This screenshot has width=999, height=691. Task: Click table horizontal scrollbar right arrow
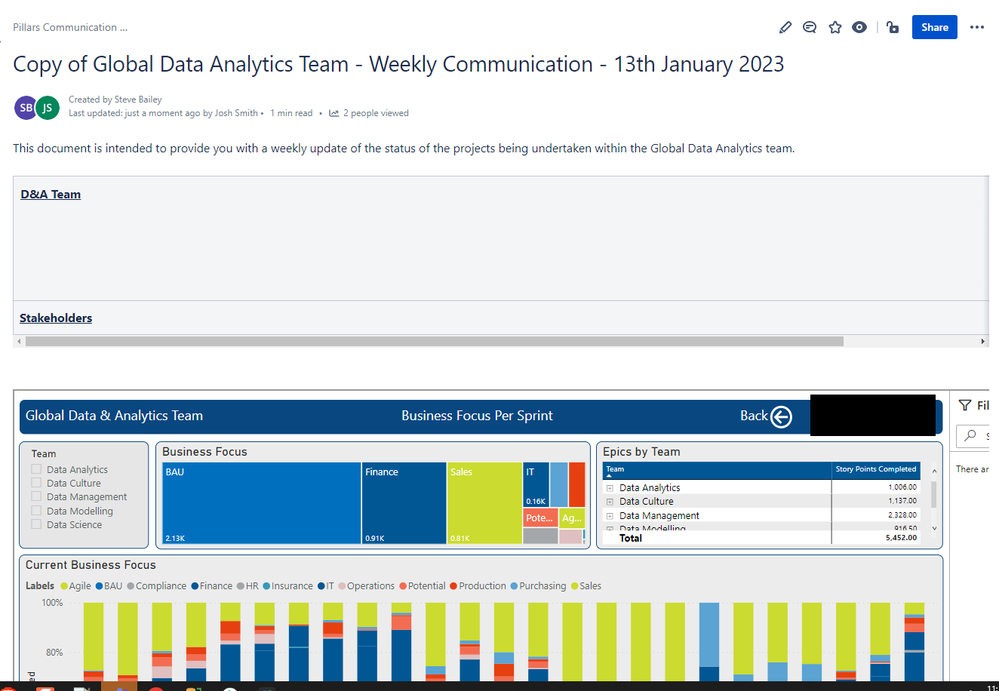[982, 341]
